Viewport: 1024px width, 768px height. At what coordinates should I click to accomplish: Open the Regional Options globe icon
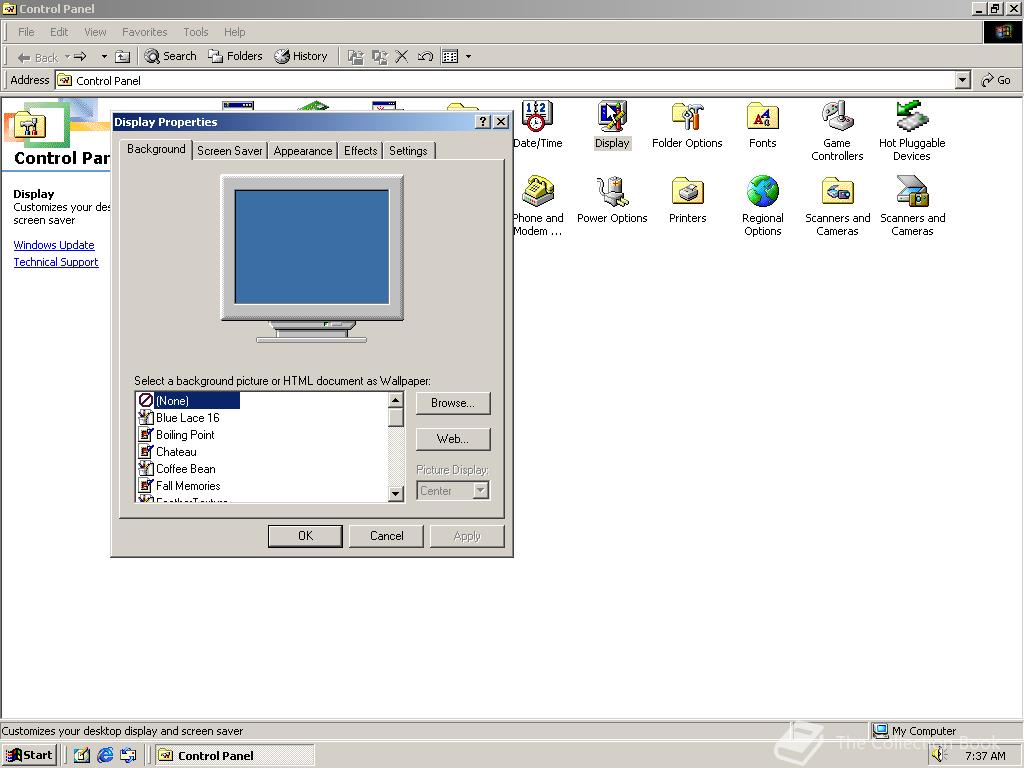(x=762, y=191)
